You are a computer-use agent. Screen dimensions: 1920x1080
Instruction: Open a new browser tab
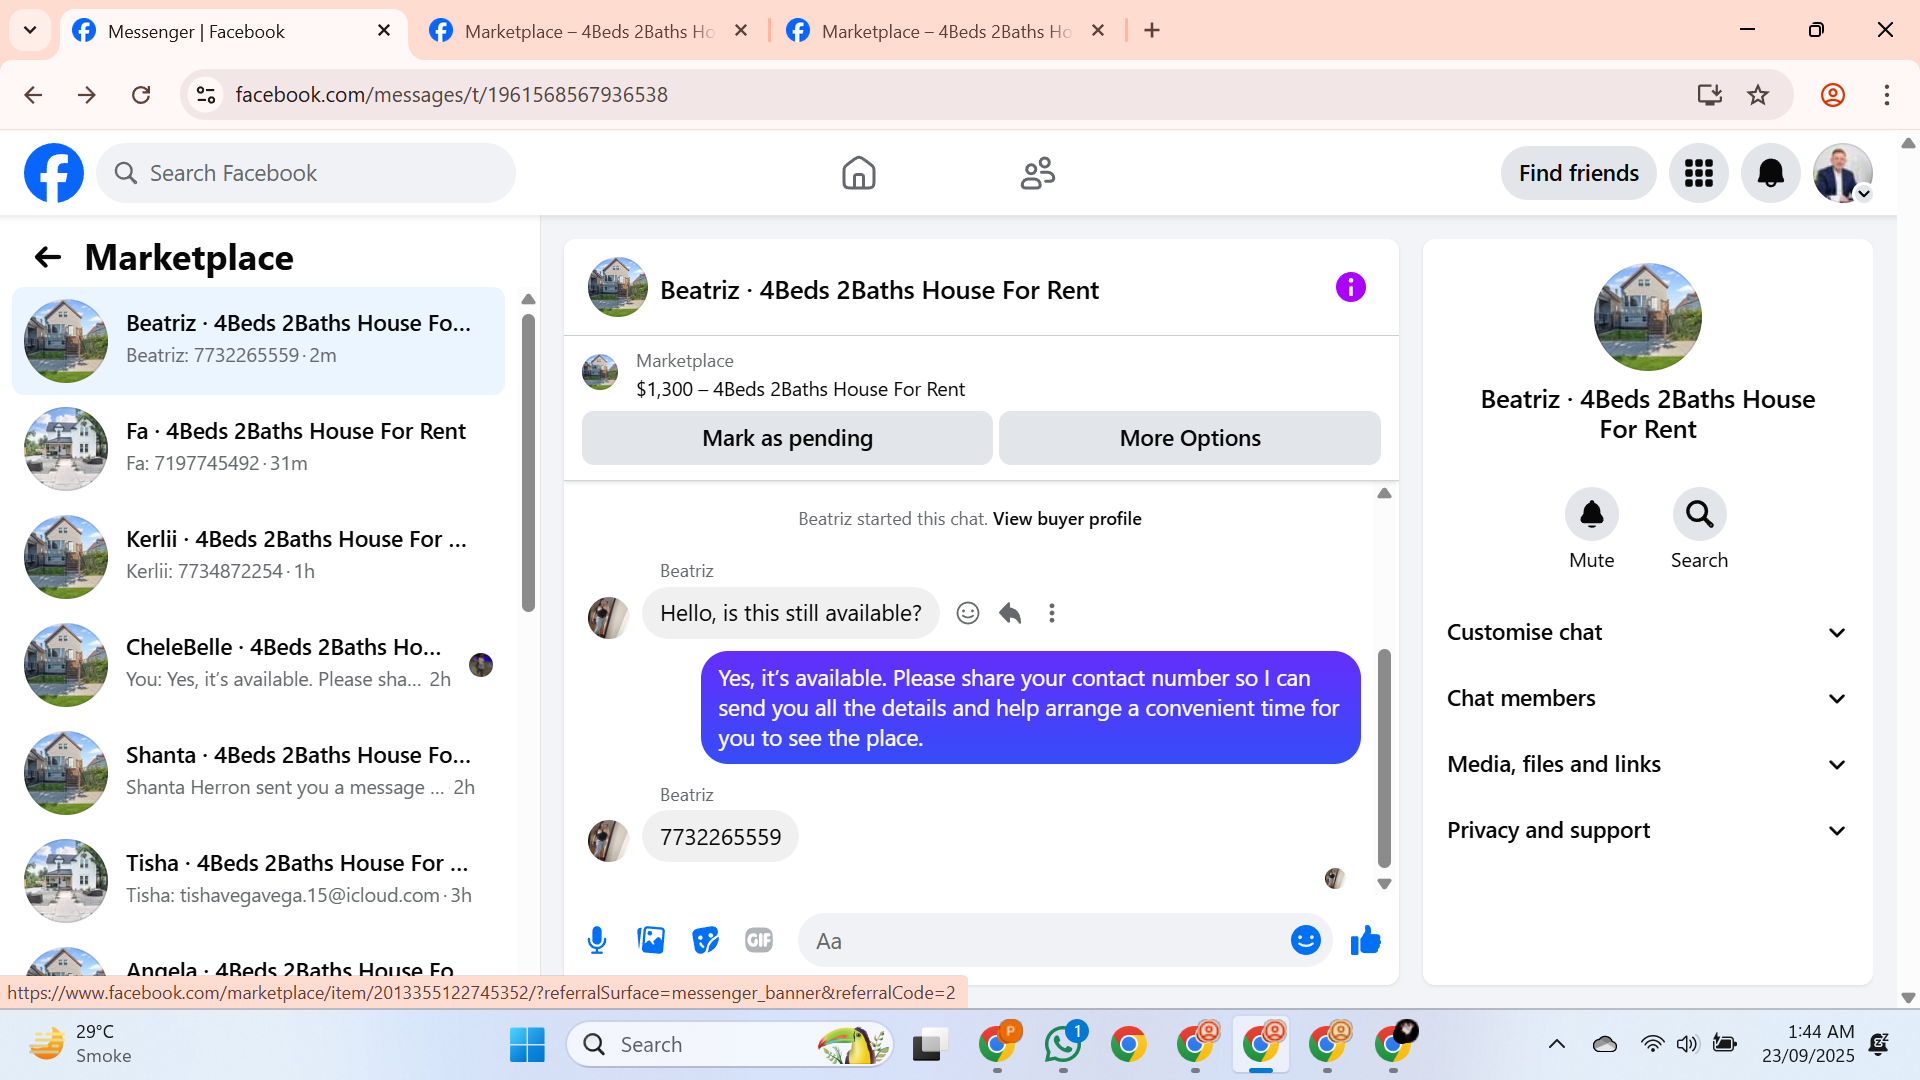click(1152, 31)
